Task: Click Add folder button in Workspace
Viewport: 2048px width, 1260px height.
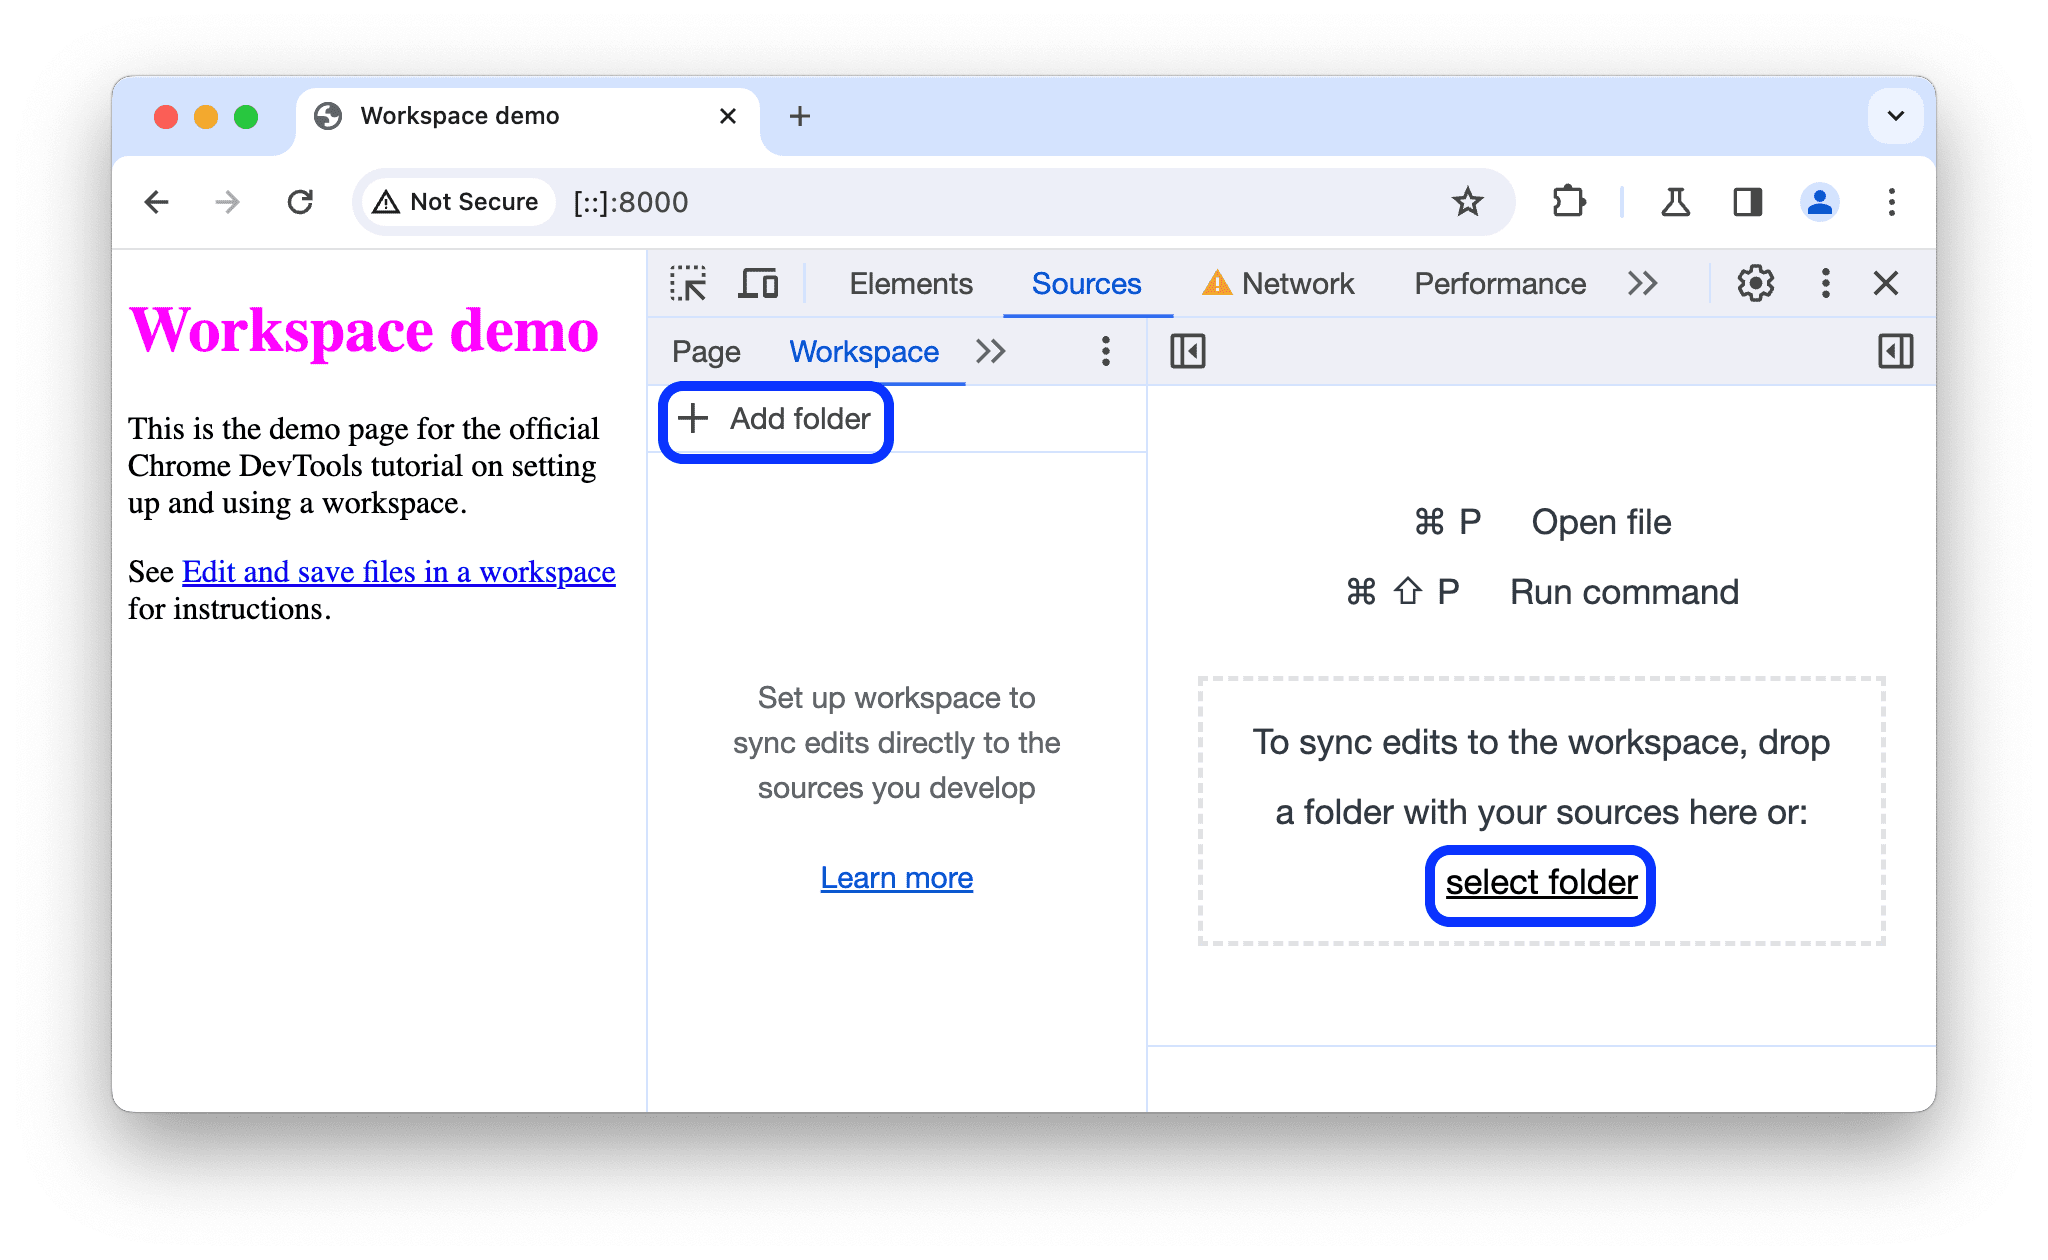Action: [x=775, y=417]
